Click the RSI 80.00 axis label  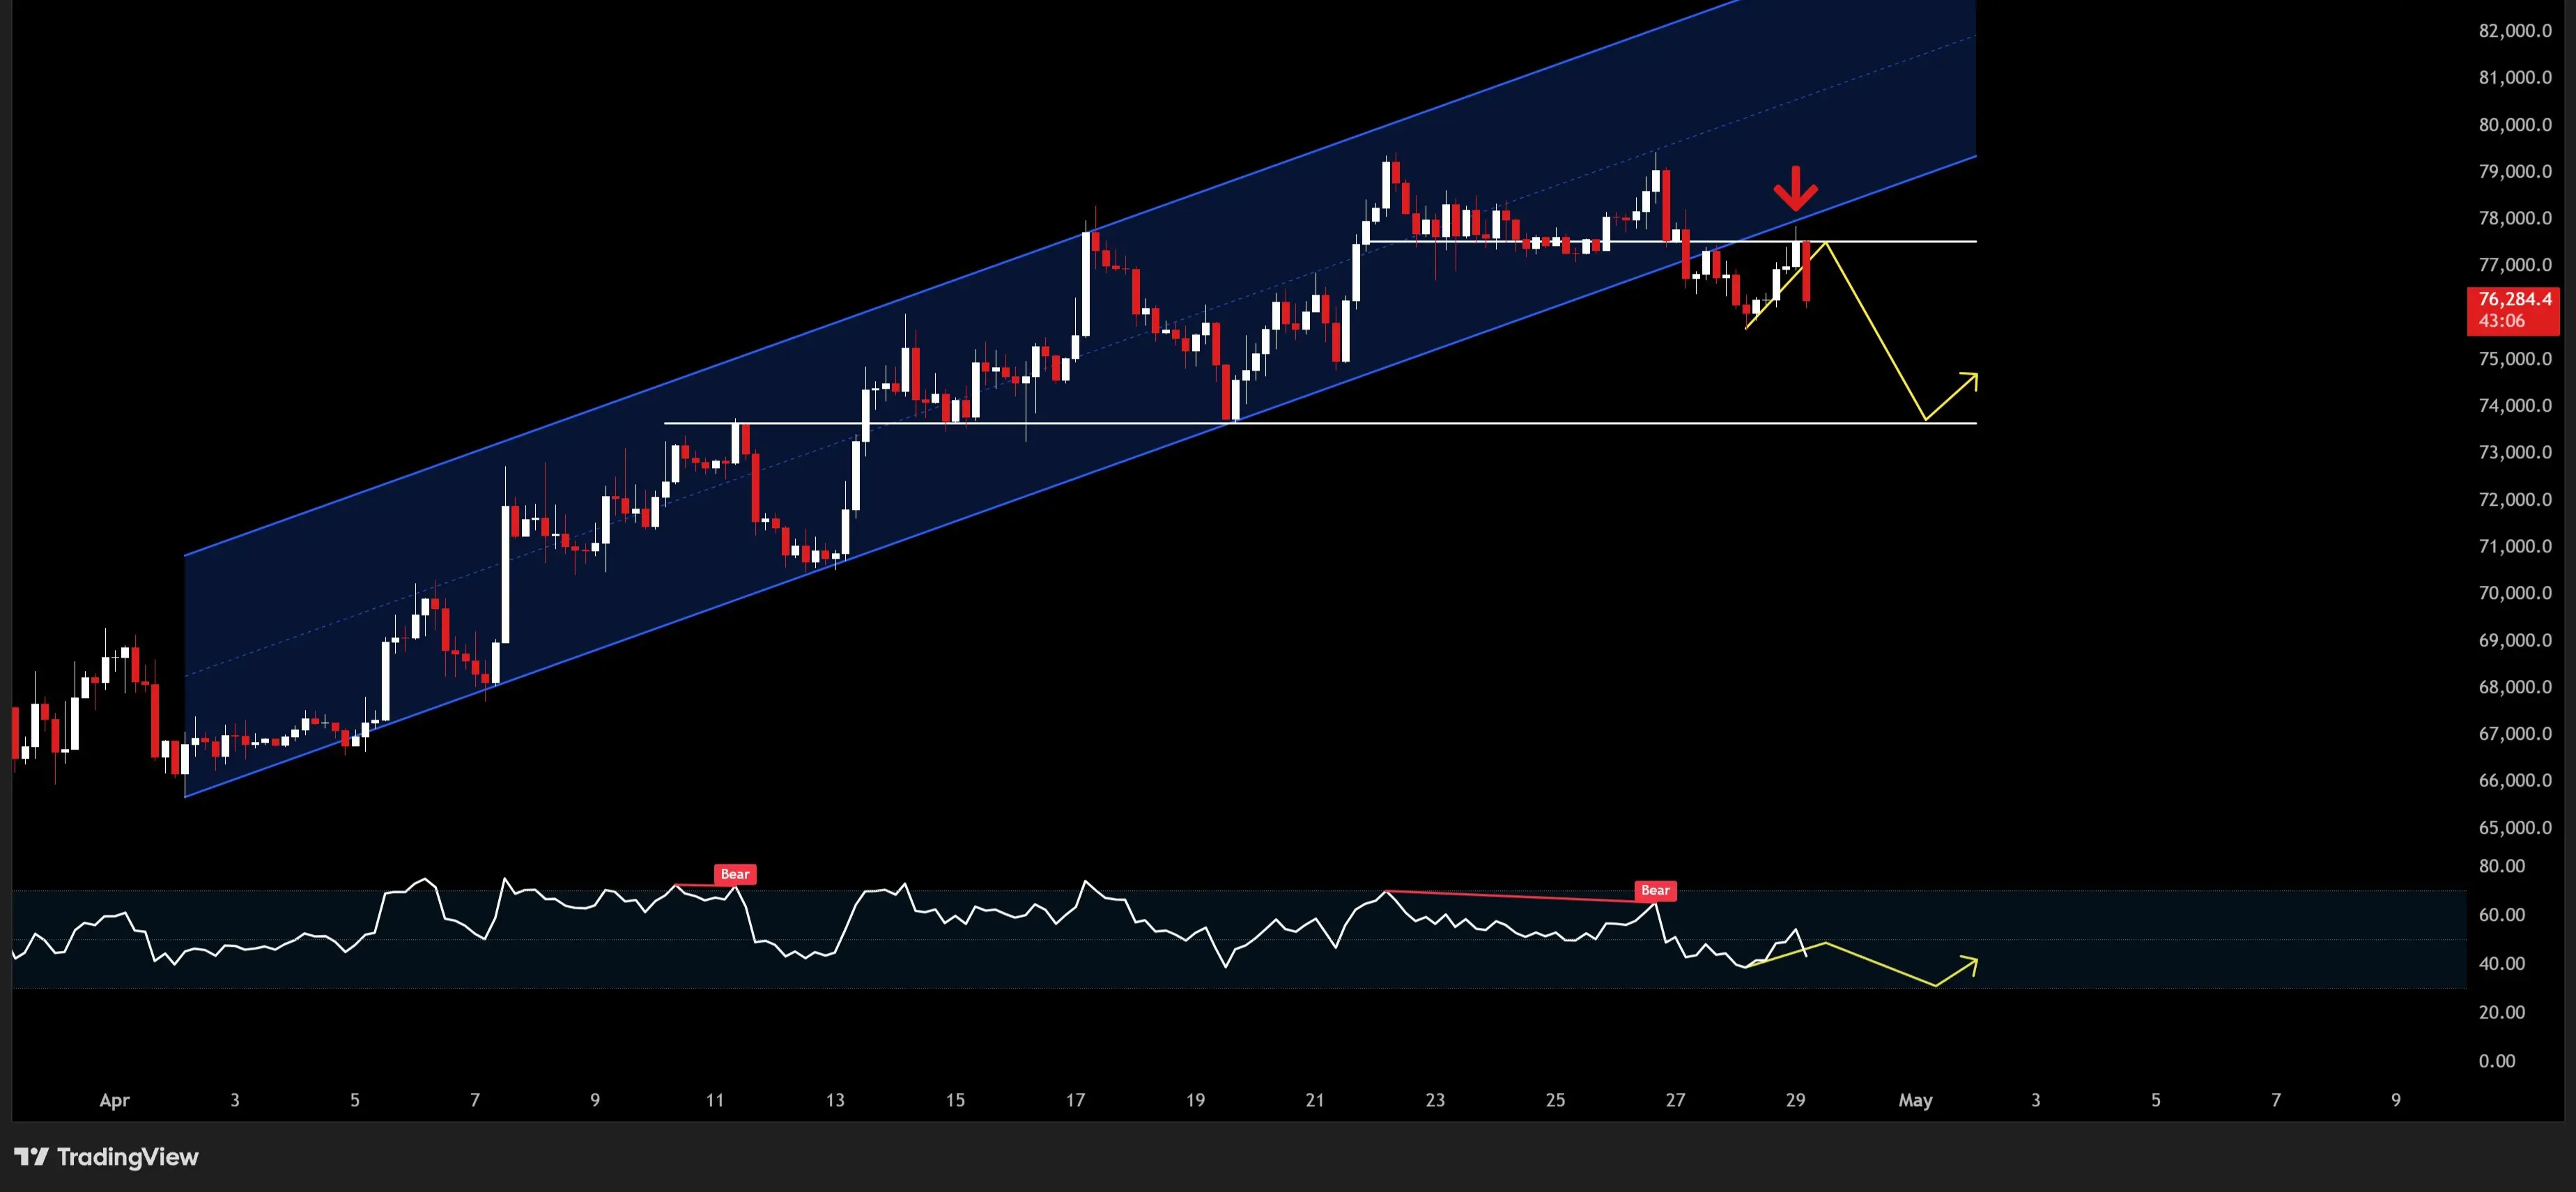point(2501,866)
